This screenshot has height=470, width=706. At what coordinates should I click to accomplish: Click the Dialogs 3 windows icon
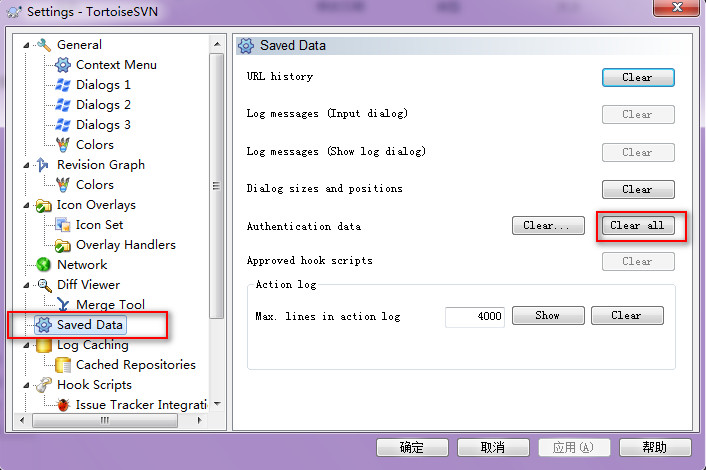click(63, 125)
